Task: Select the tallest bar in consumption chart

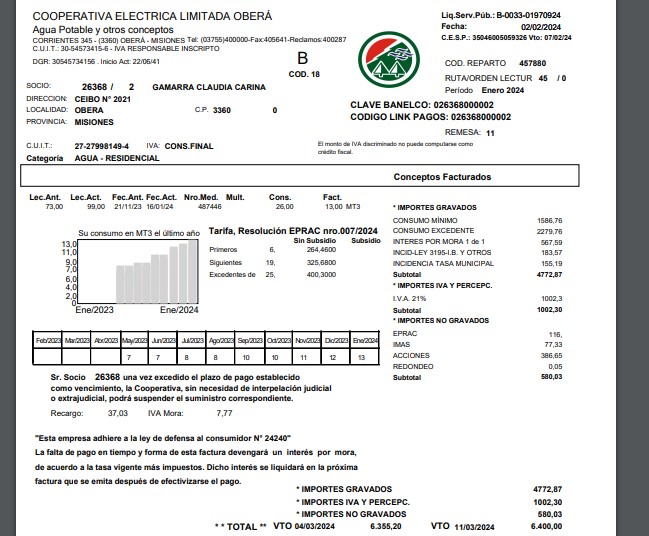Action: pos(193,272)
